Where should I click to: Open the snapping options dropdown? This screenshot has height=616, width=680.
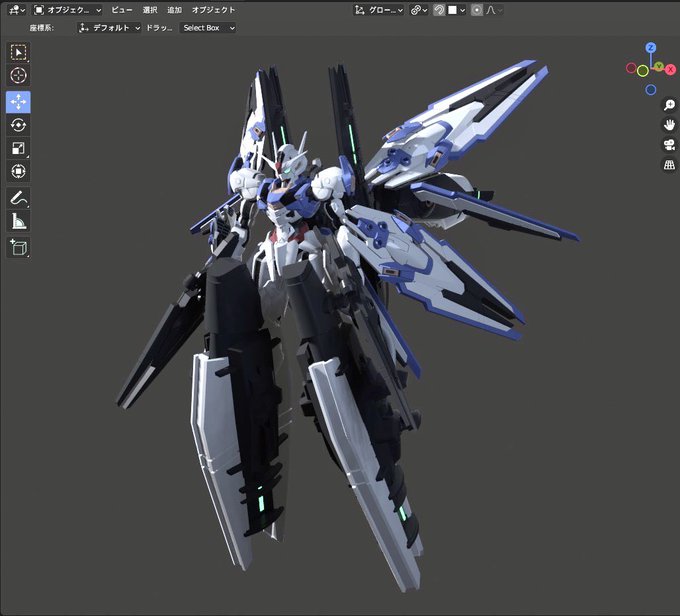tap(456, 10)
